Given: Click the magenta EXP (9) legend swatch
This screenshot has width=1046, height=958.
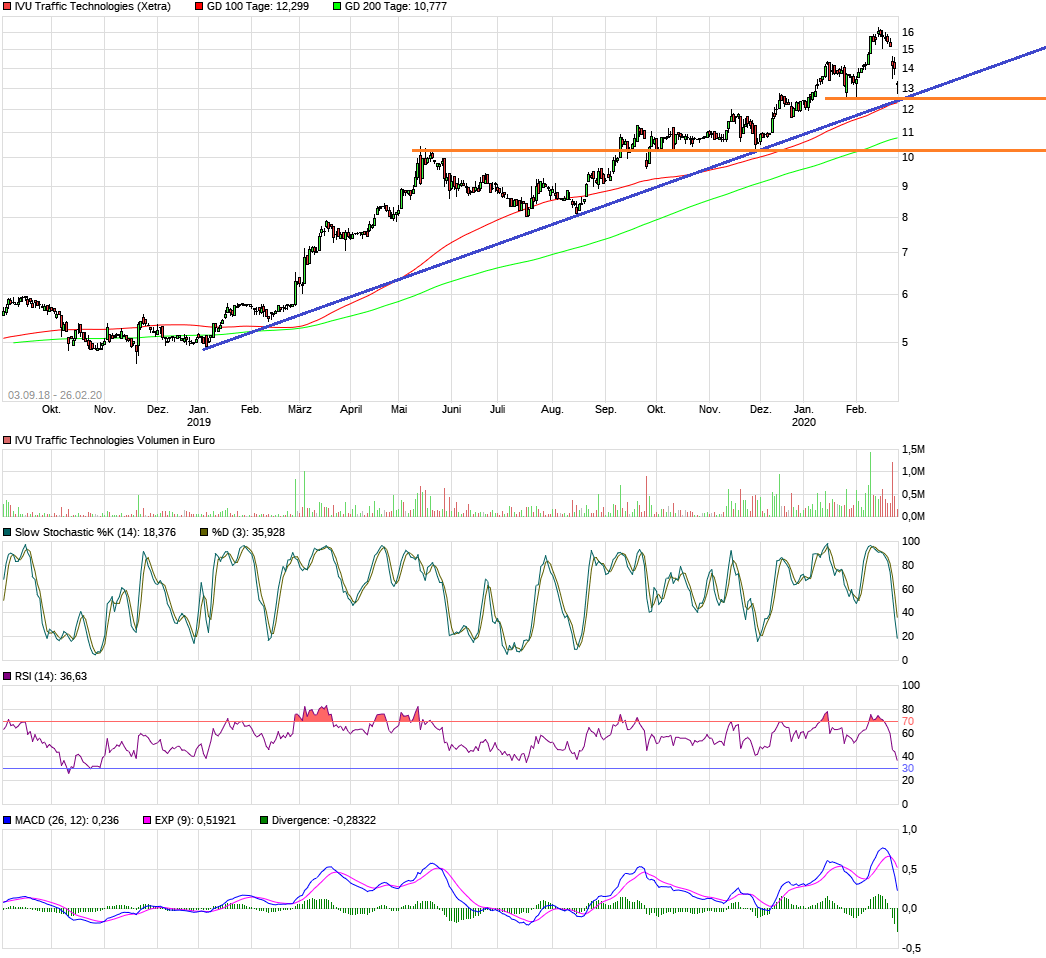Looking at the screenshot, I should point(147,820).
